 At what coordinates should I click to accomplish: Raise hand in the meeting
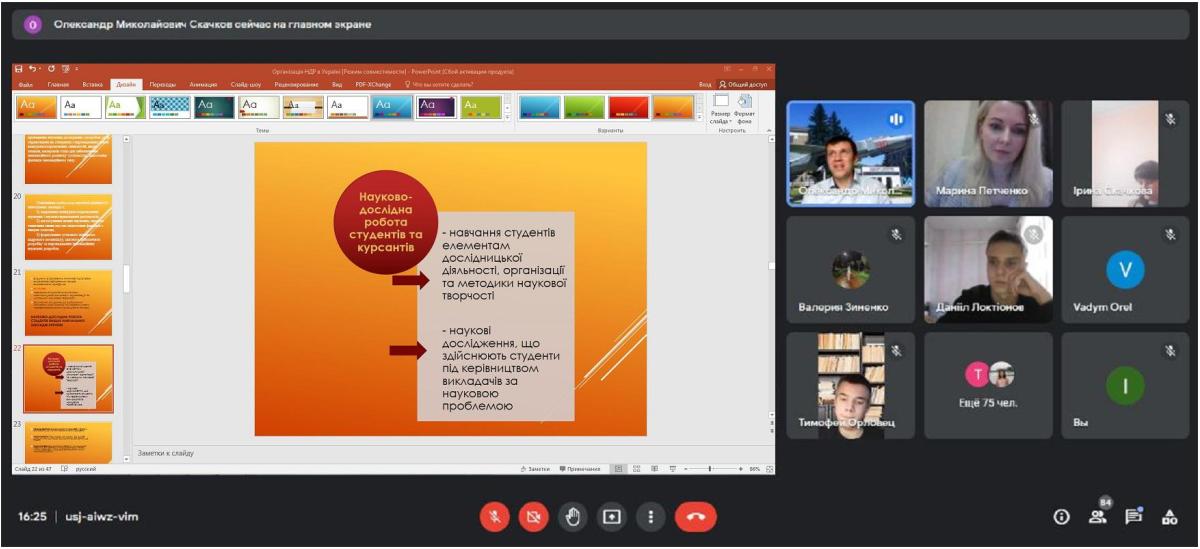572,517
